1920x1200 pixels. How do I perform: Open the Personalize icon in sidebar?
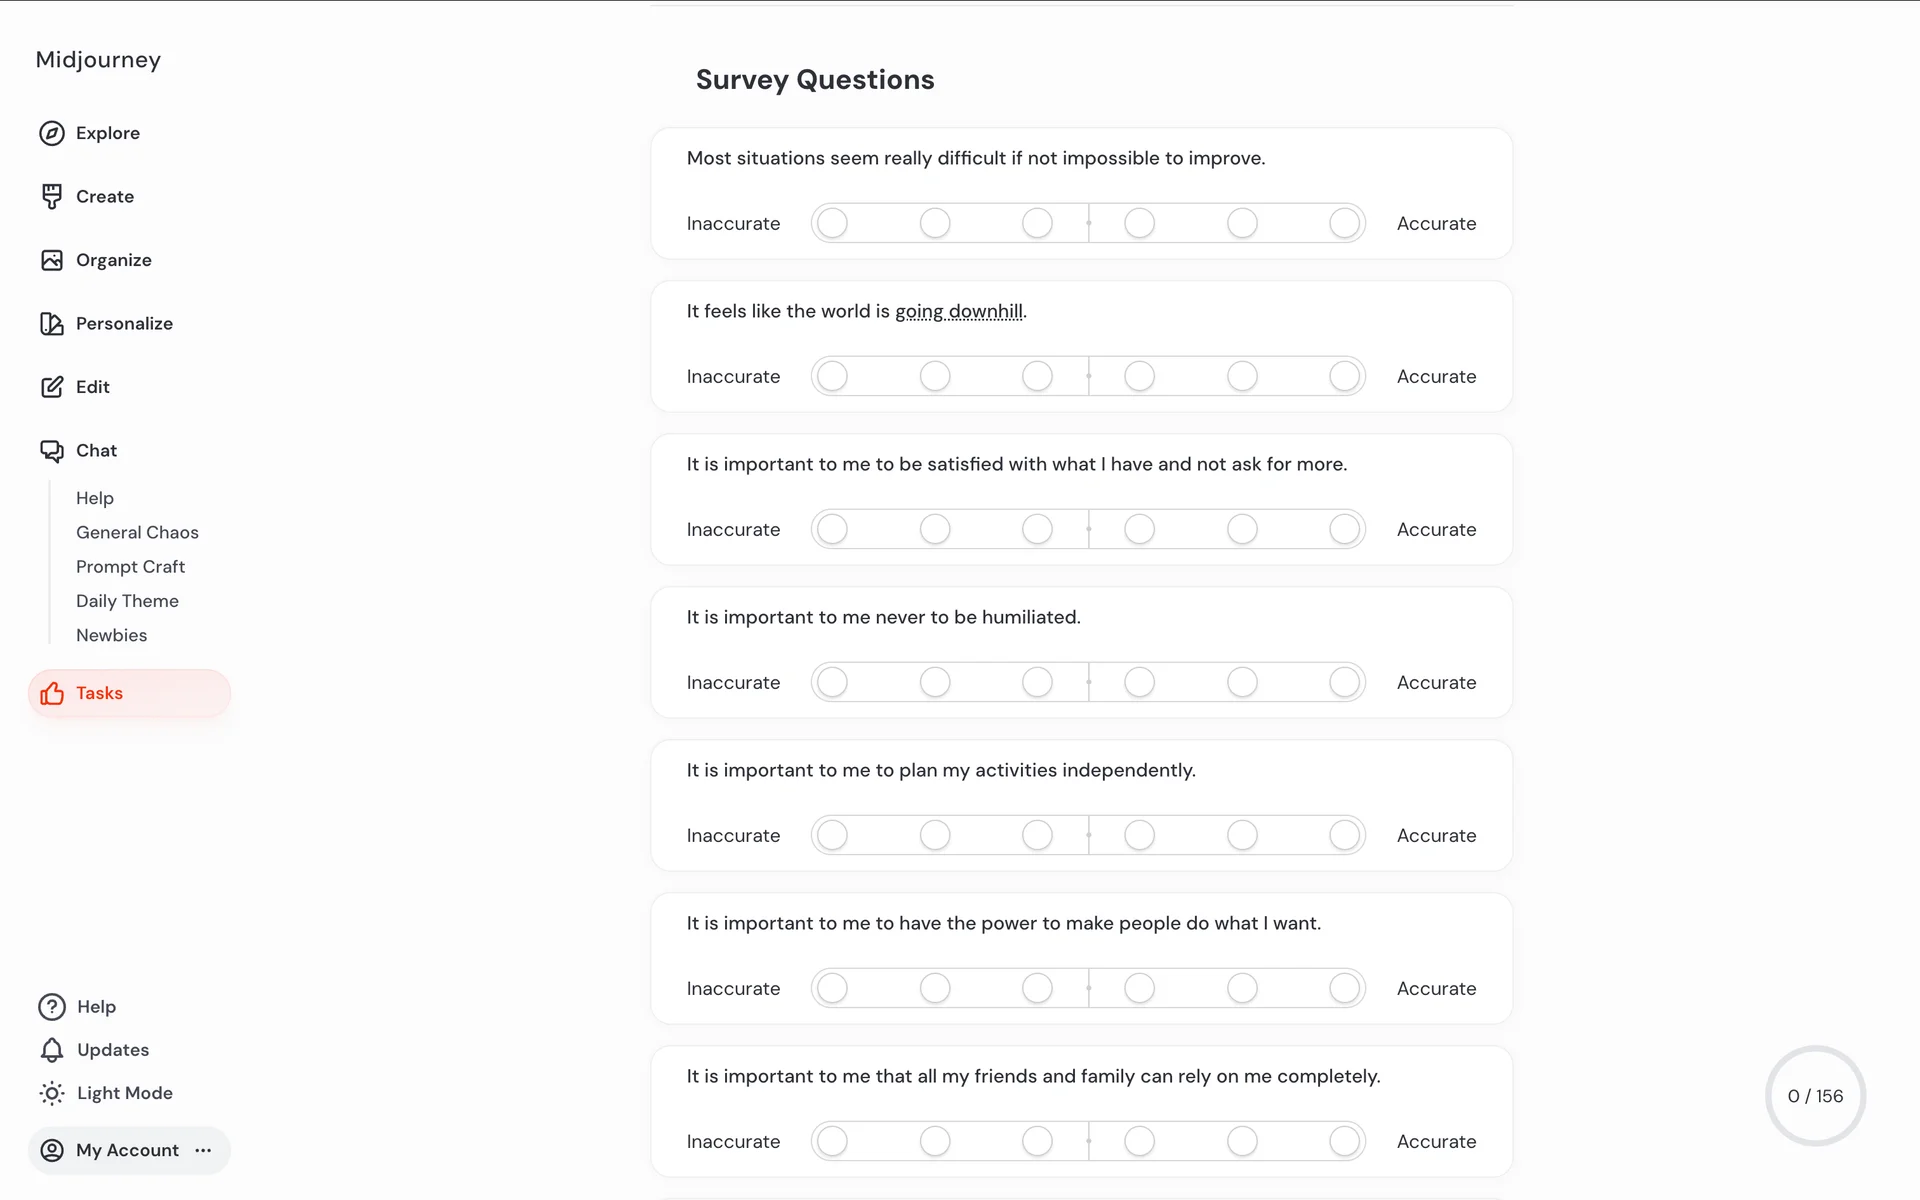tap(52, 323)
